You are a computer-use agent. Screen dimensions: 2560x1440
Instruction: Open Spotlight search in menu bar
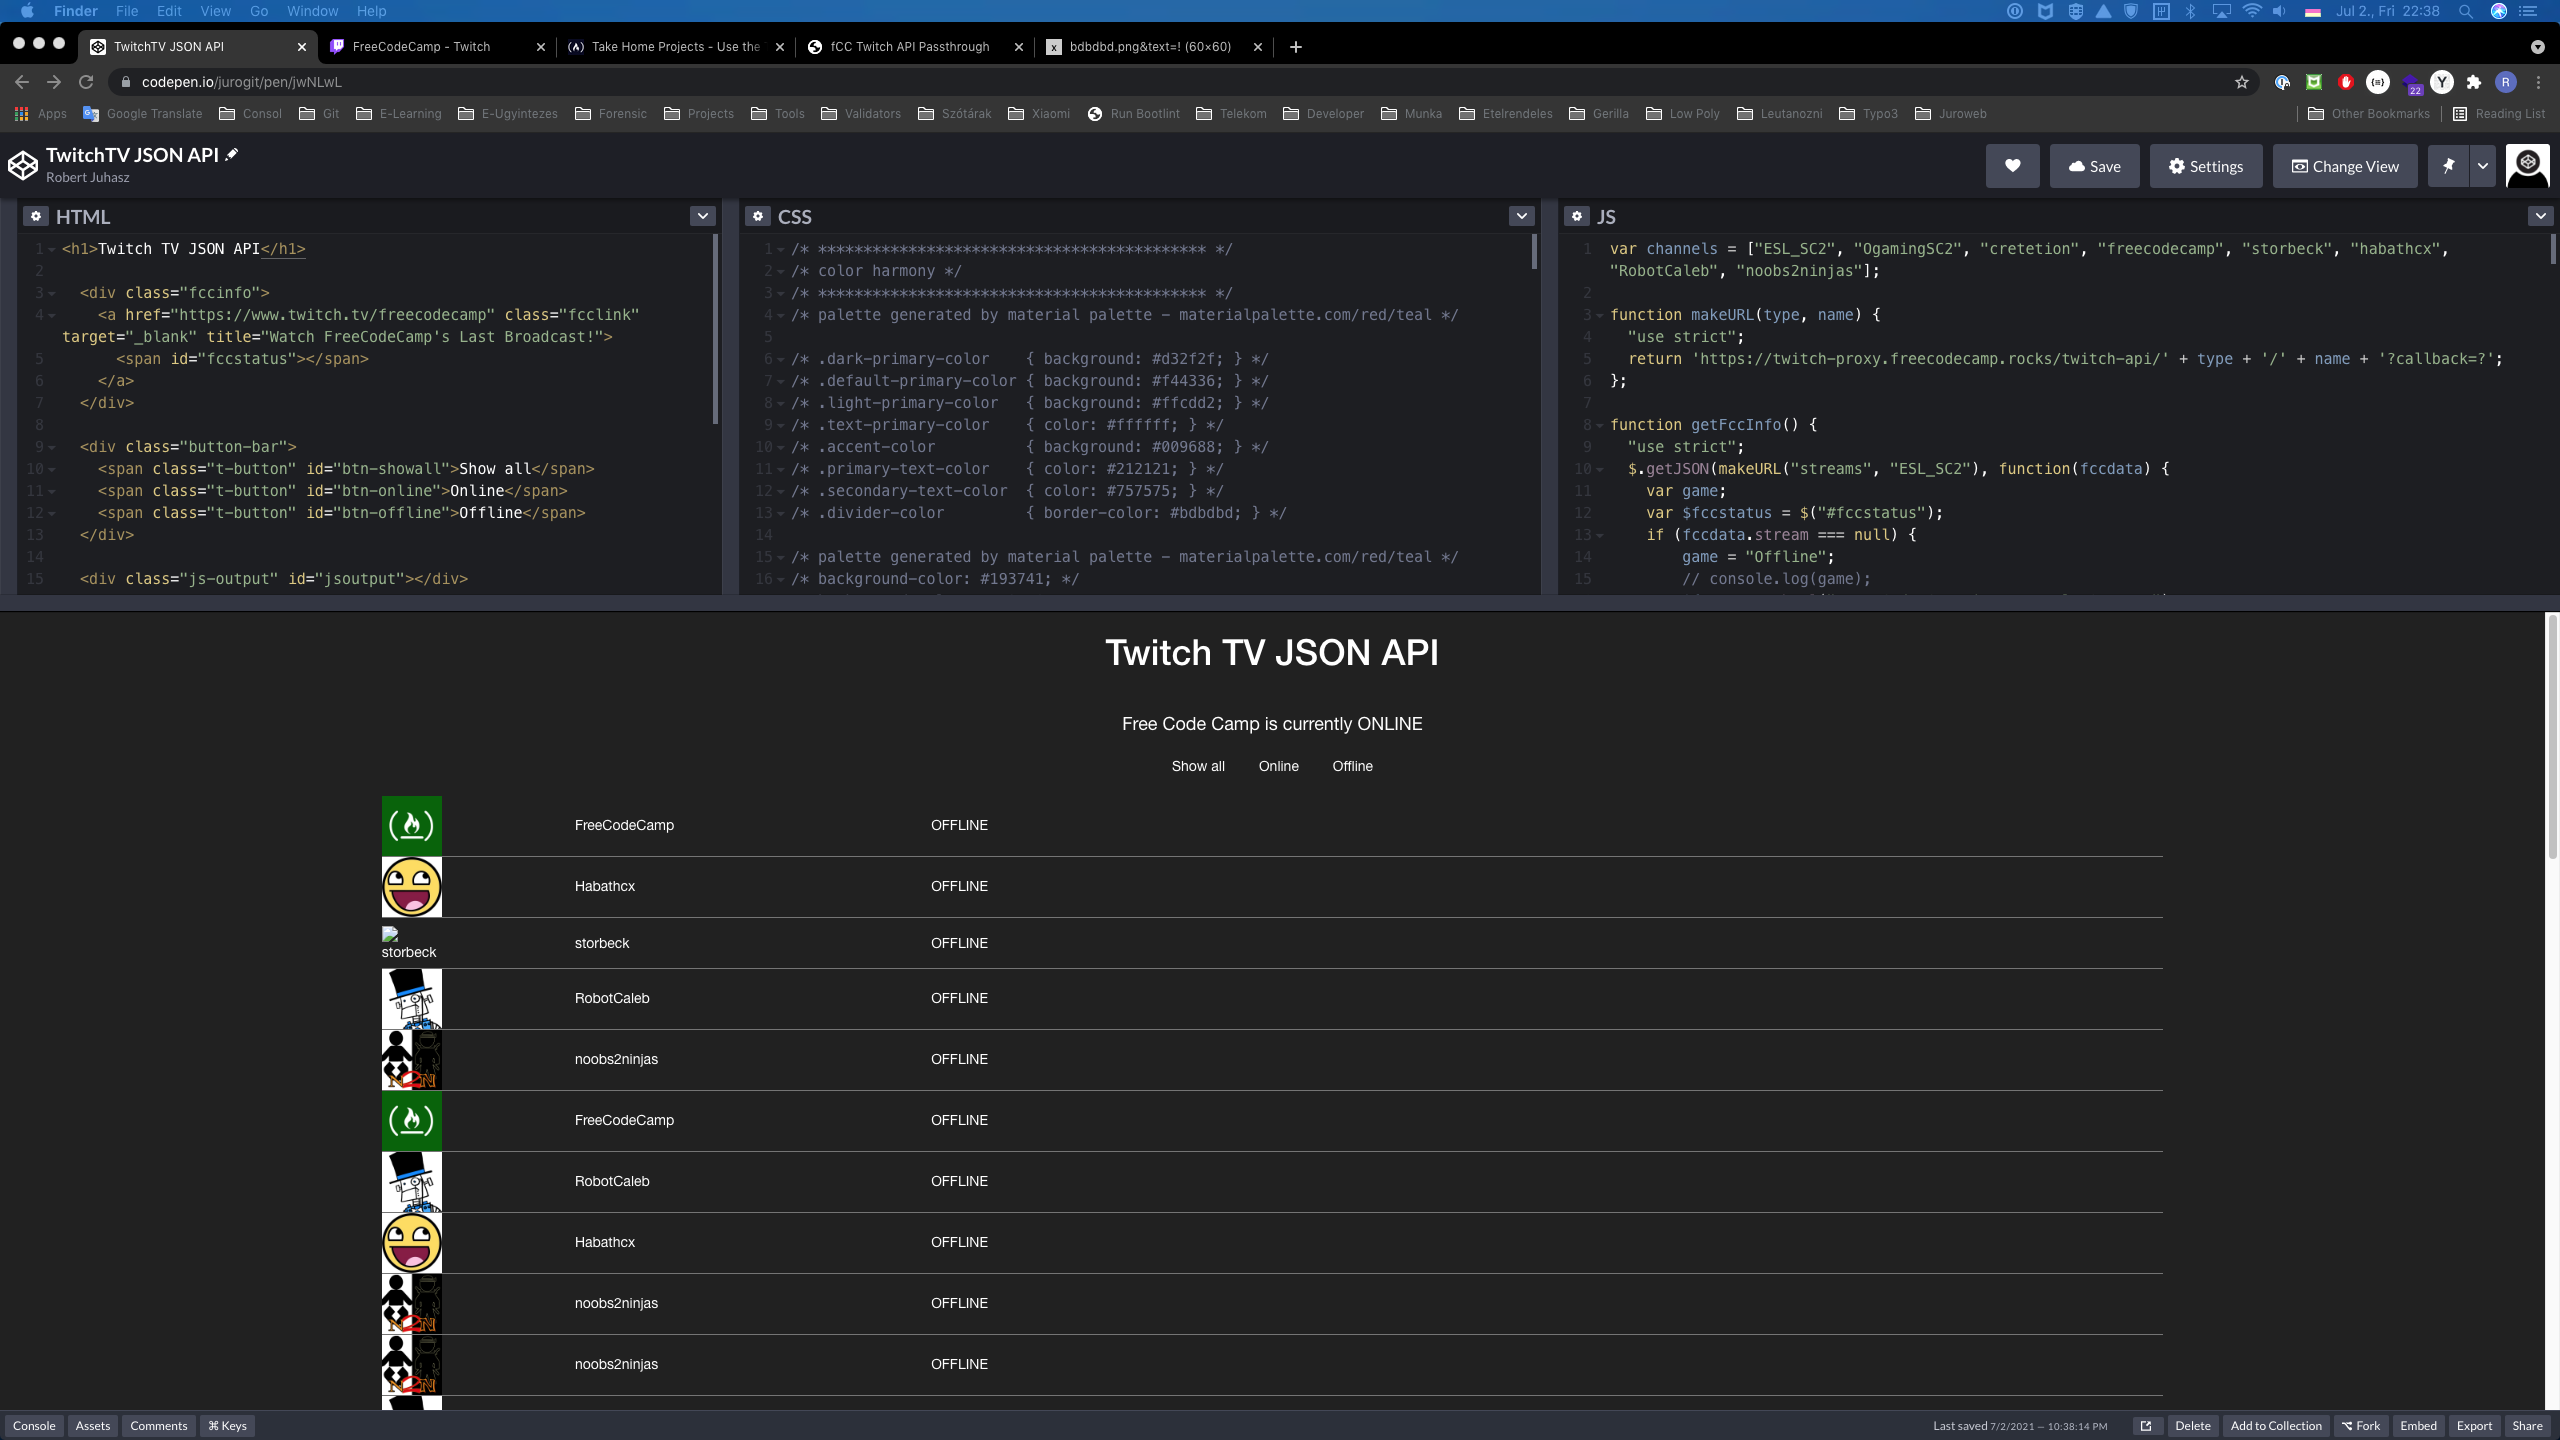2466,11
